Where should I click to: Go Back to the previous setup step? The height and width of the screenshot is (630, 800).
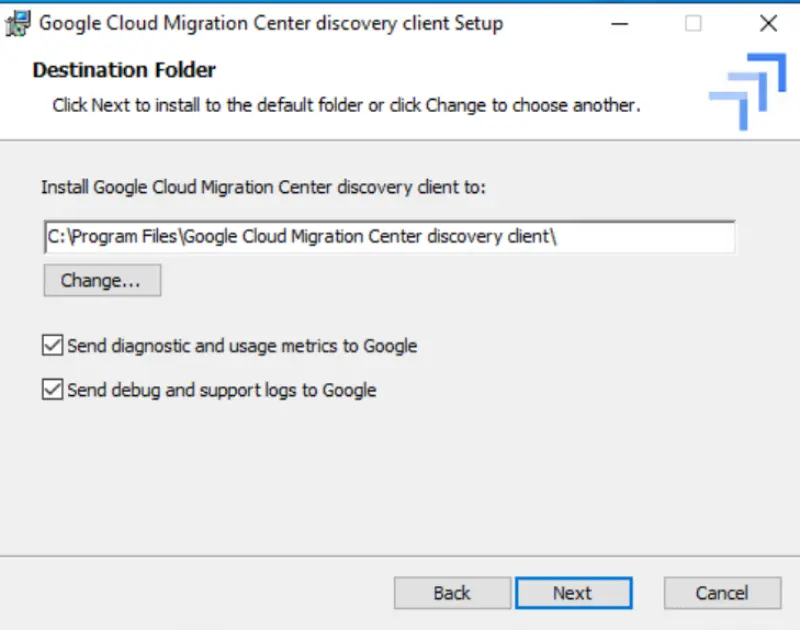(x=451, y=592)
